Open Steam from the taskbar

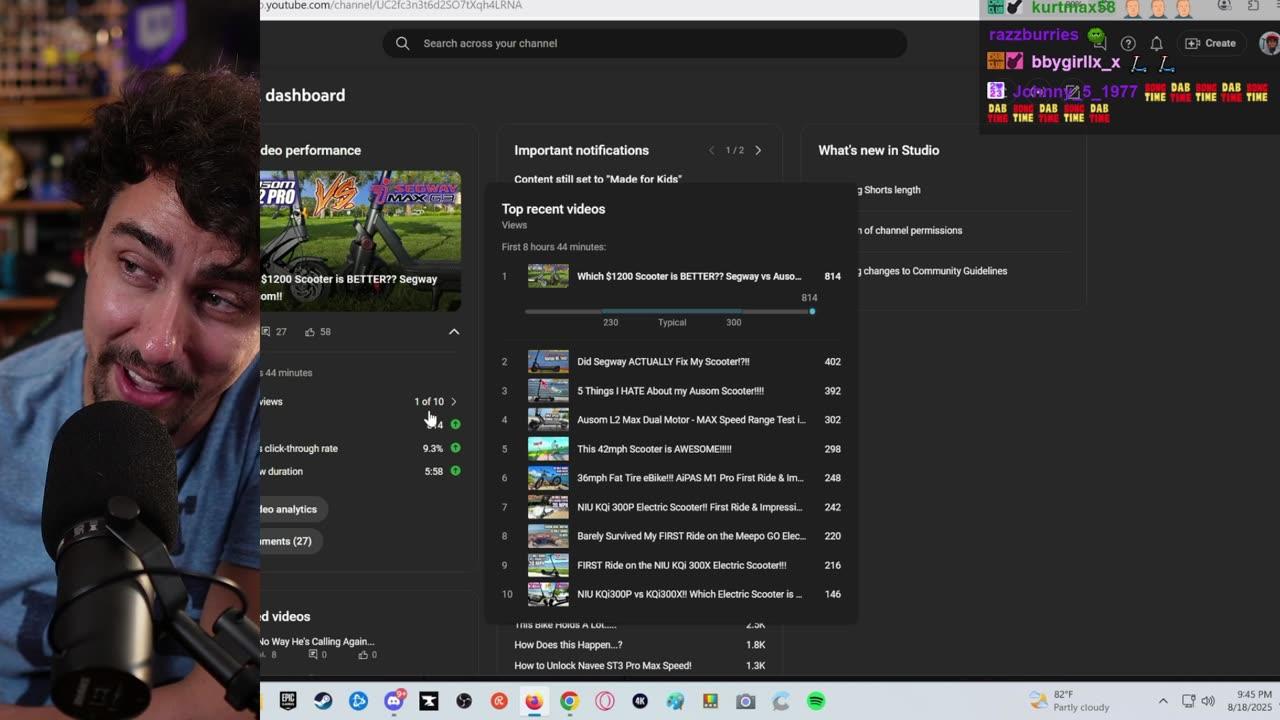(x=323, y=702)
